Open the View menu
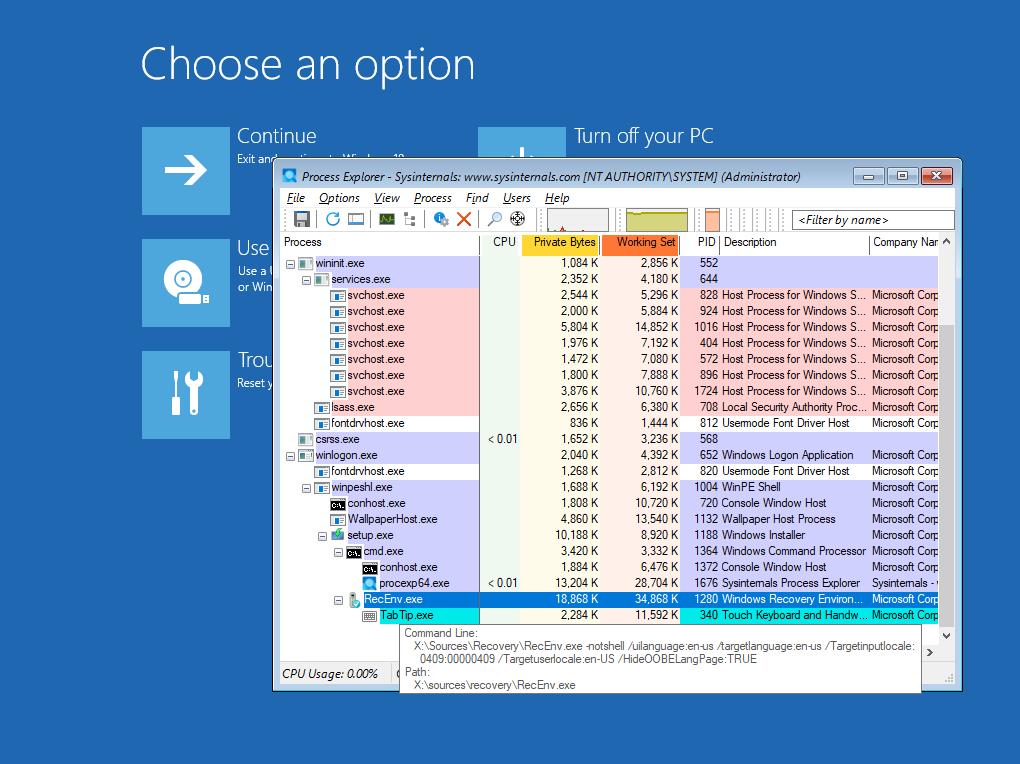Screen dimensions: 1020x764 coord(386,198)
